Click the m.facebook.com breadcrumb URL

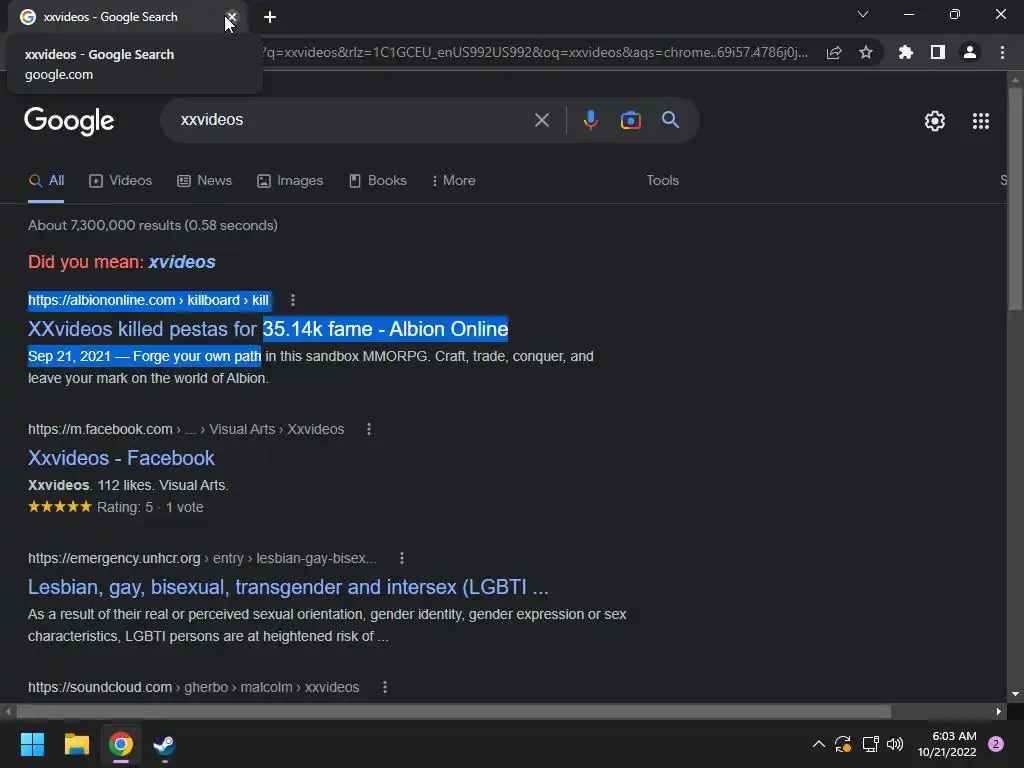pos(186,429)
